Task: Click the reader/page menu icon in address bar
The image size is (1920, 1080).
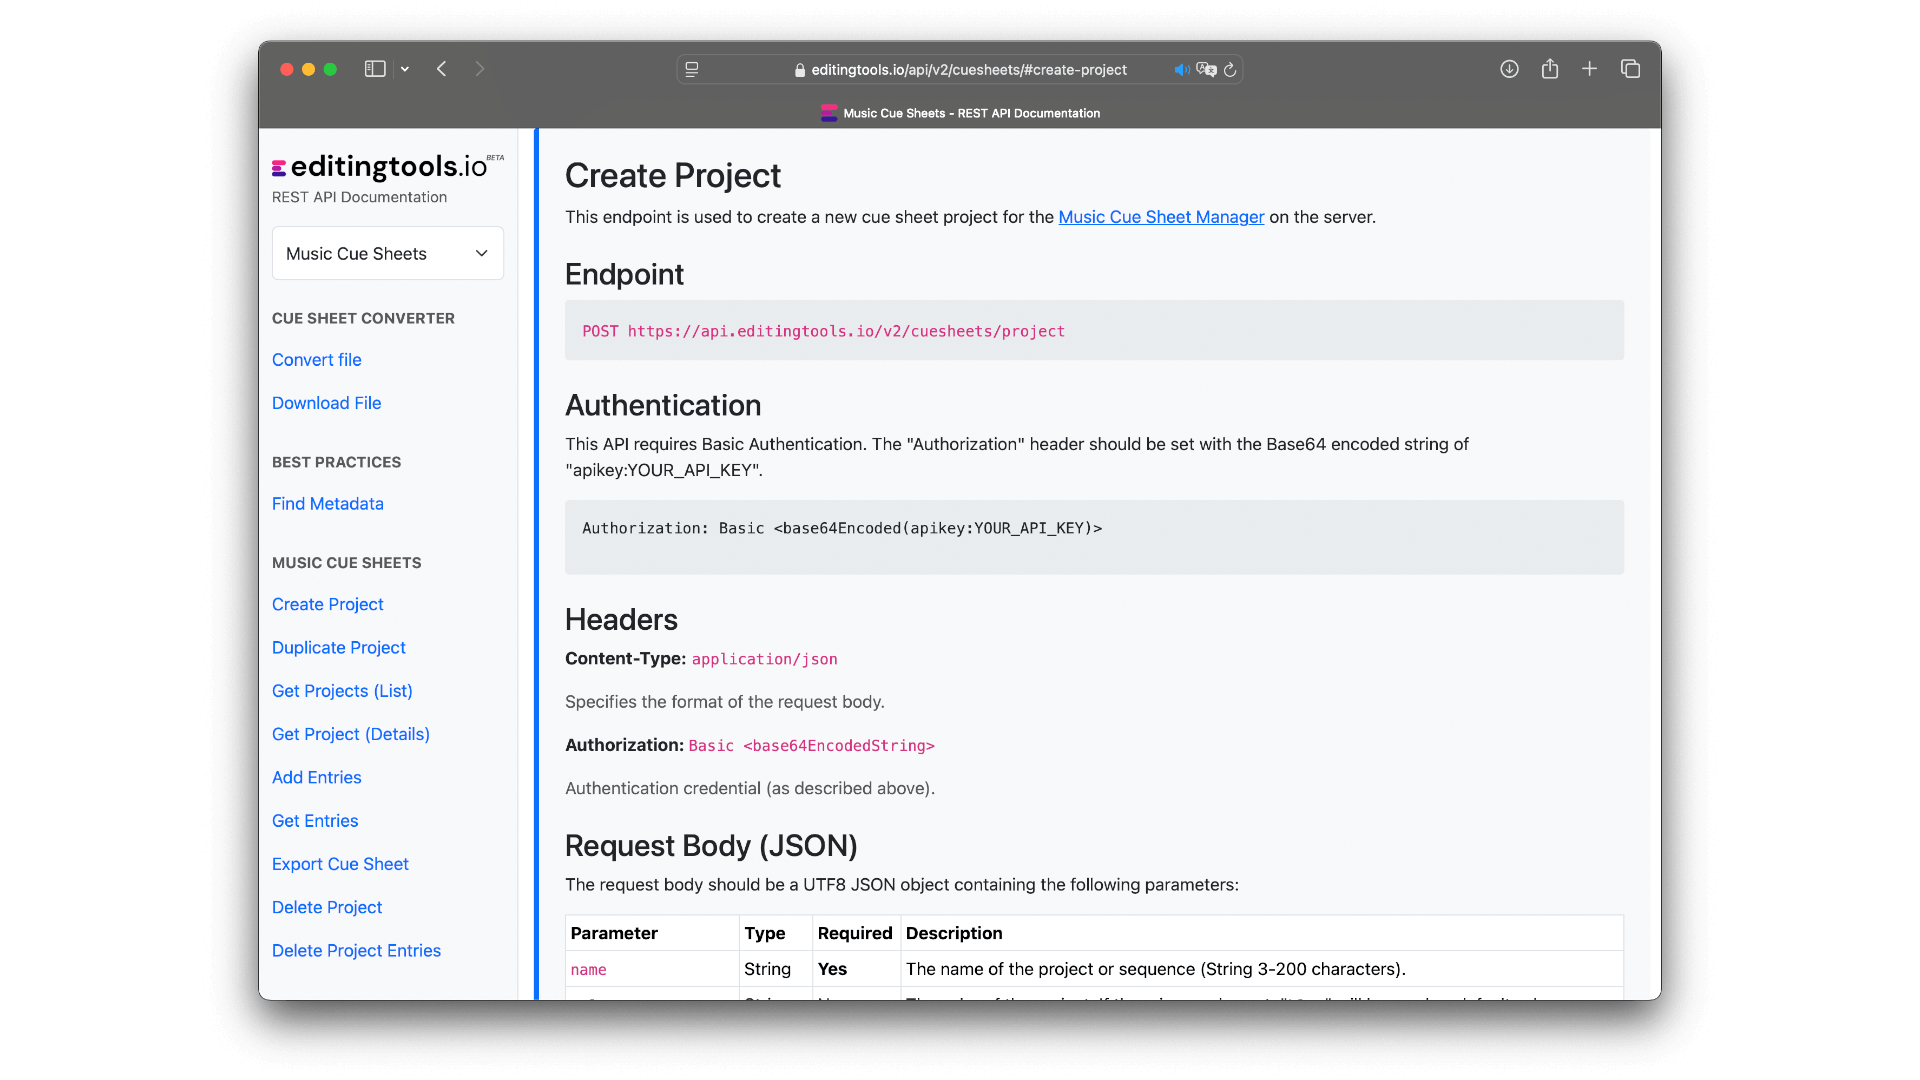Action: pyautogui.click(x=692, y=70)
